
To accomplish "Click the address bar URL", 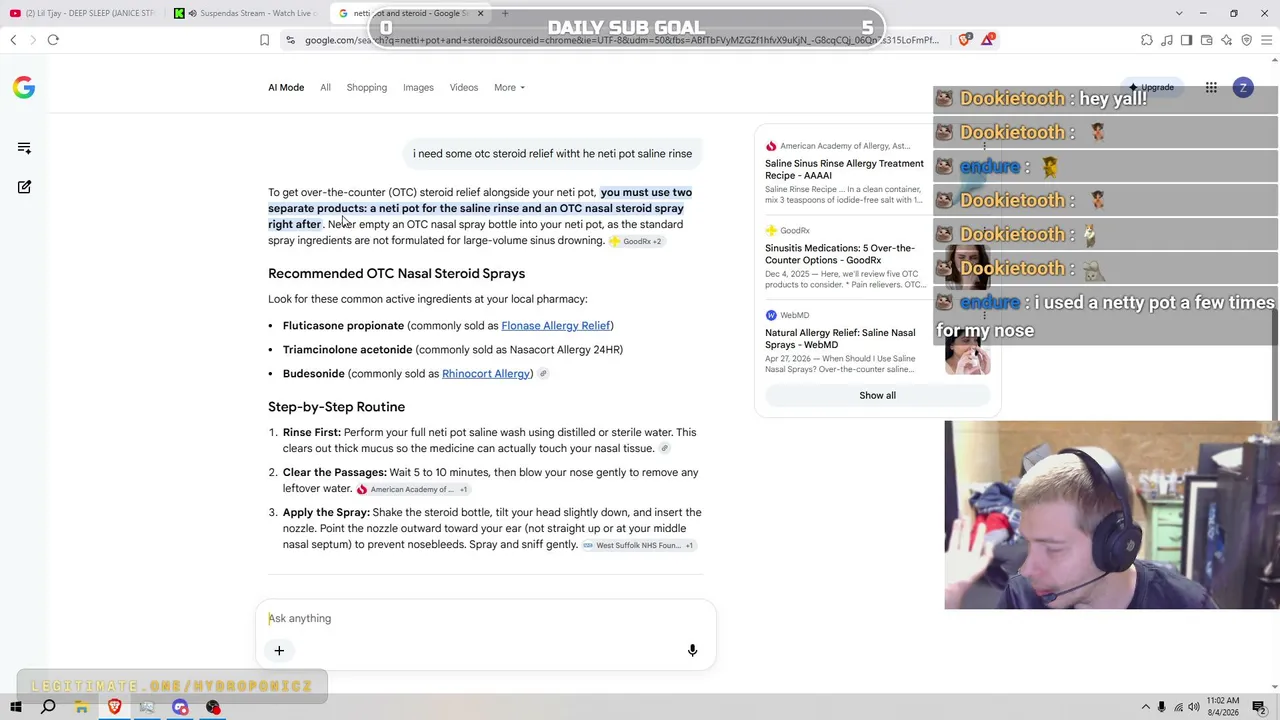I will click(620, 40).
